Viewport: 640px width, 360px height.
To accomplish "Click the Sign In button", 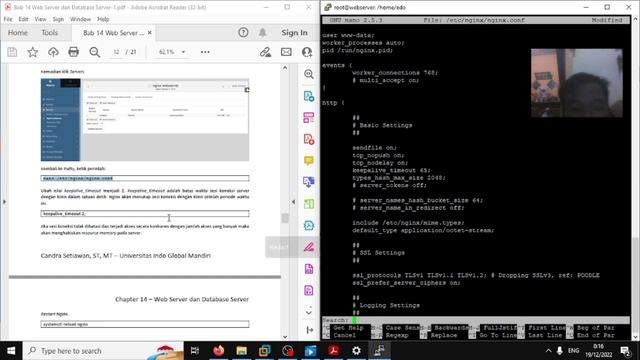I will pos(294,33).
